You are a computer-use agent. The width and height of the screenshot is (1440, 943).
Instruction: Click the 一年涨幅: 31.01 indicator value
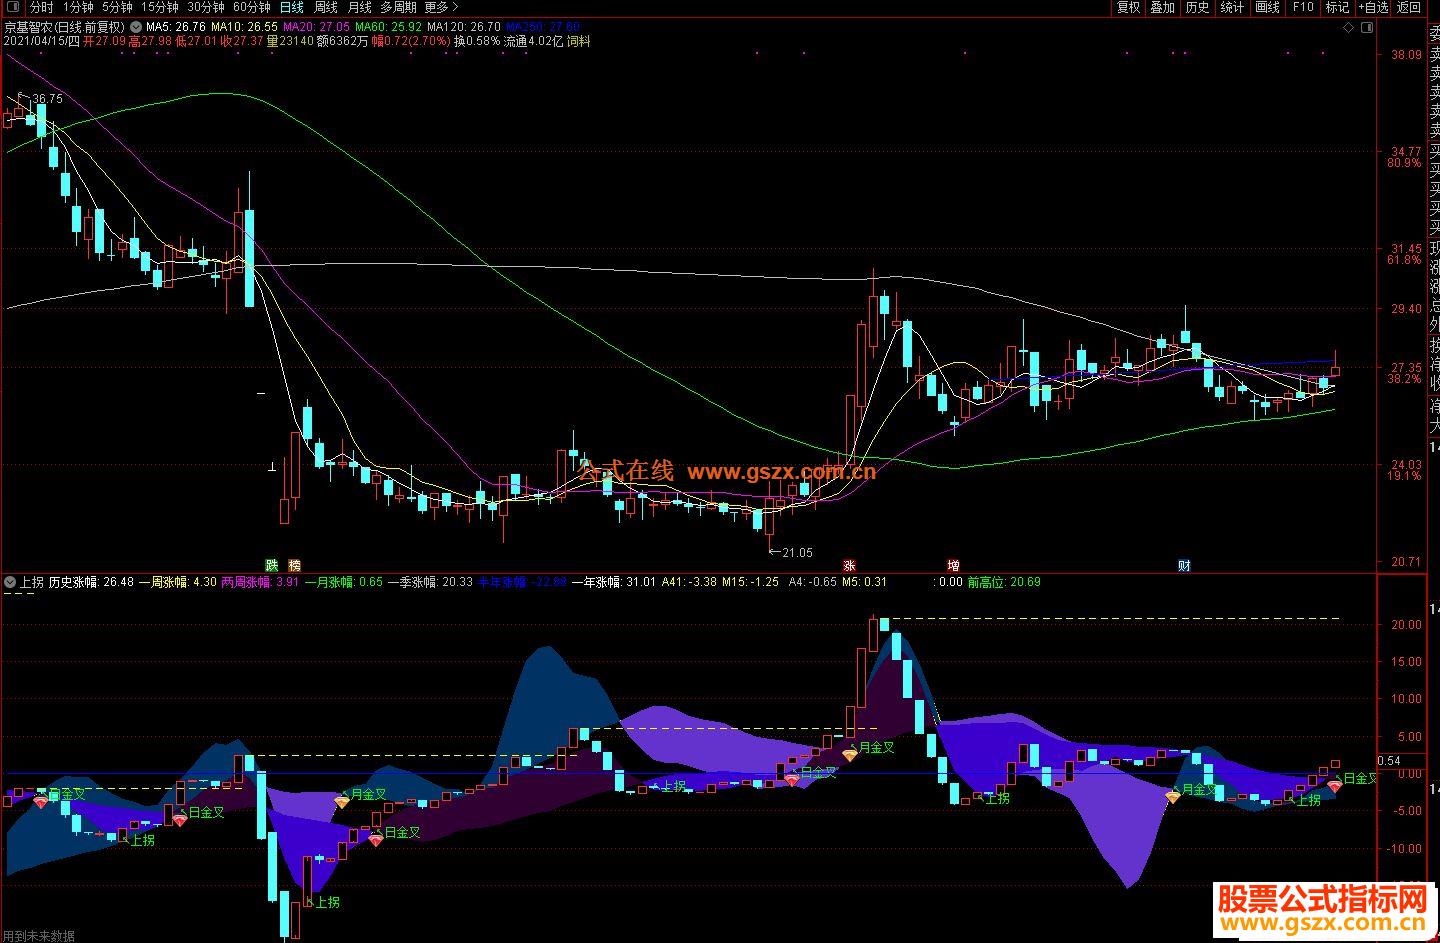point(614,581)
